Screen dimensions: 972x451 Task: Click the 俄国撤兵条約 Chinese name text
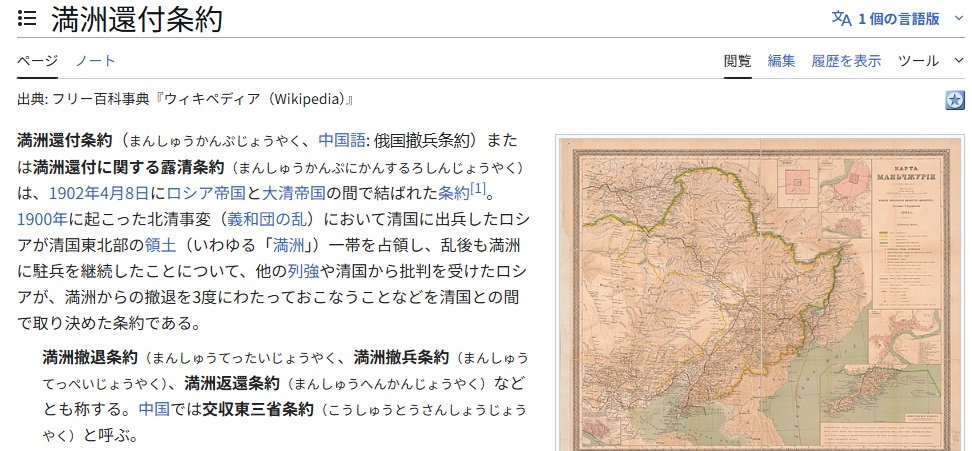[x=423, y=140]
